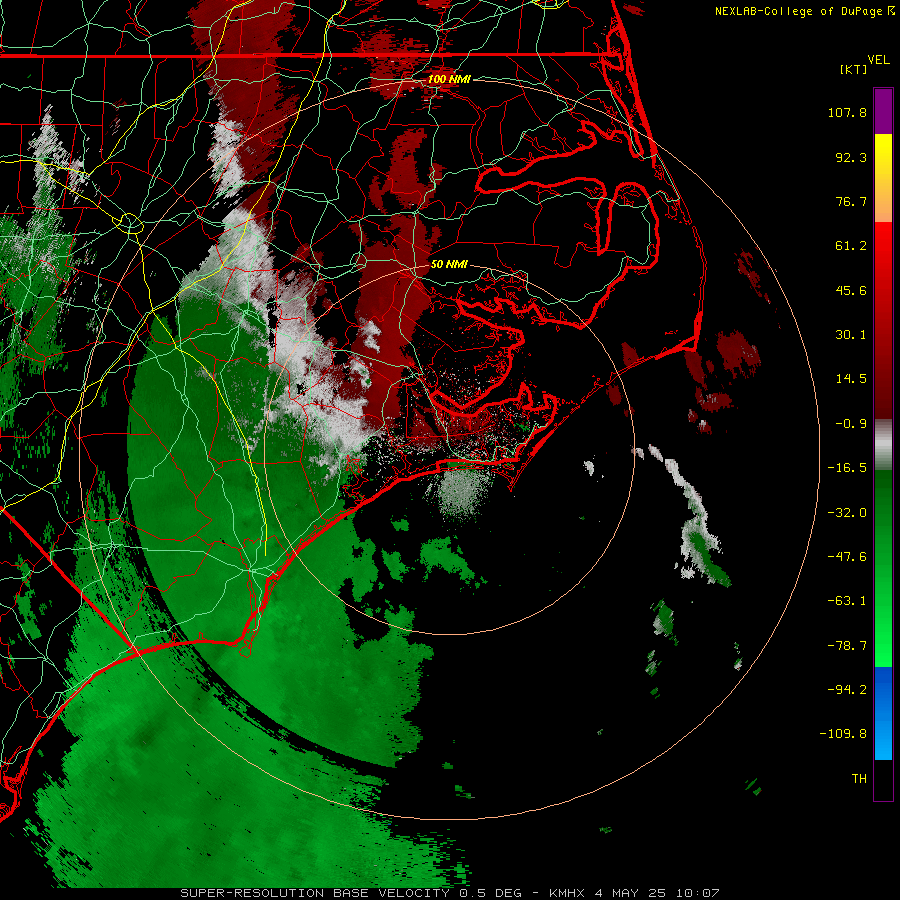The width and height of the screenshot is (900, 900).
Task: Click the -78.7 velocity scale value
Action: 847,646
